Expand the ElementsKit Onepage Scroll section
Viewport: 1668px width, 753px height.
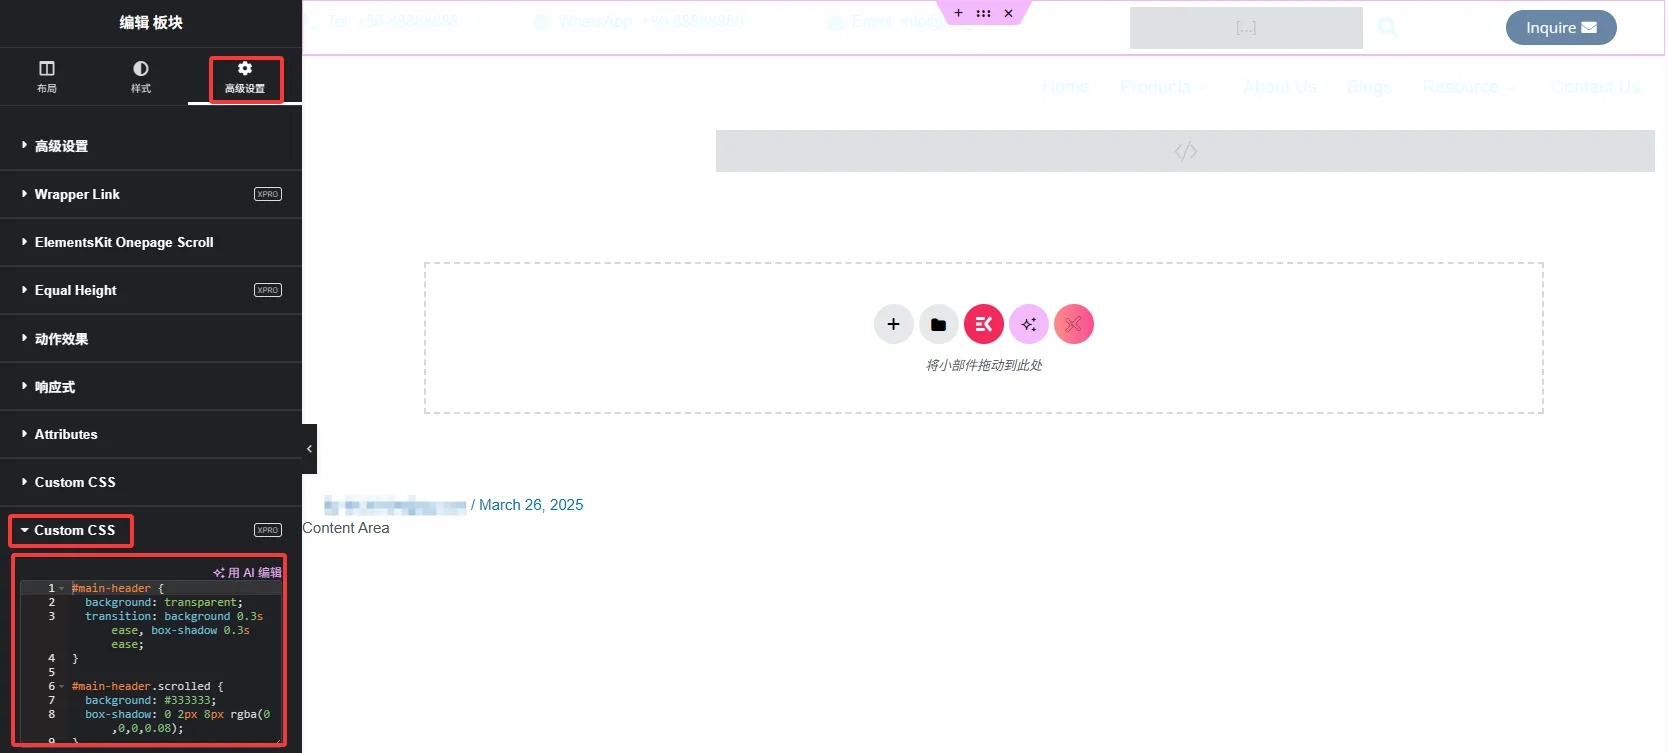click(124, 242)
